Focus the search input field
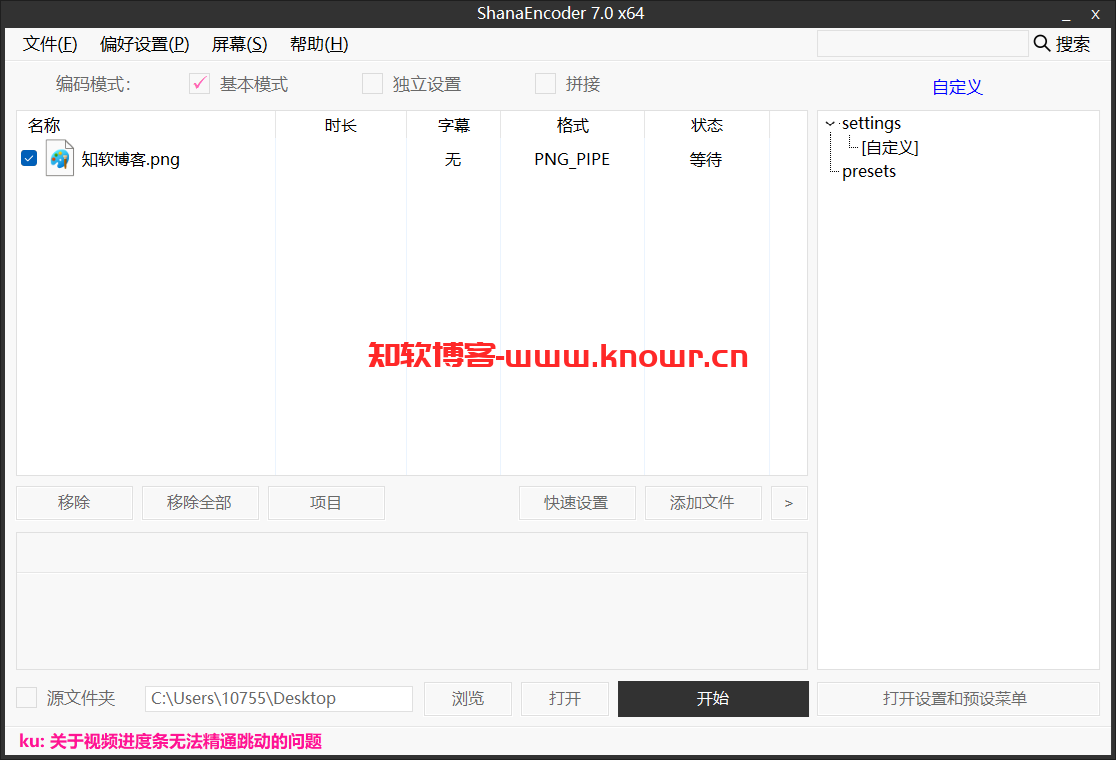The width and height of the screenshot is (1116, 760). point(922,43)
